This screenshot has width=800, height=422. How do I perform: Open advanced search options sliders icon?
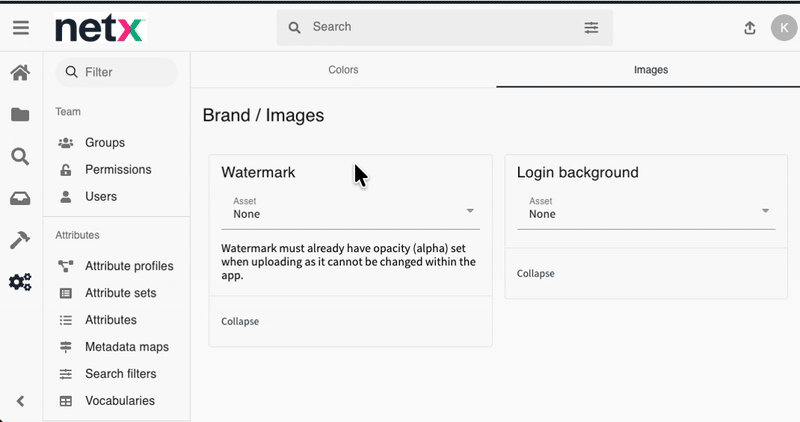point(591,28)
